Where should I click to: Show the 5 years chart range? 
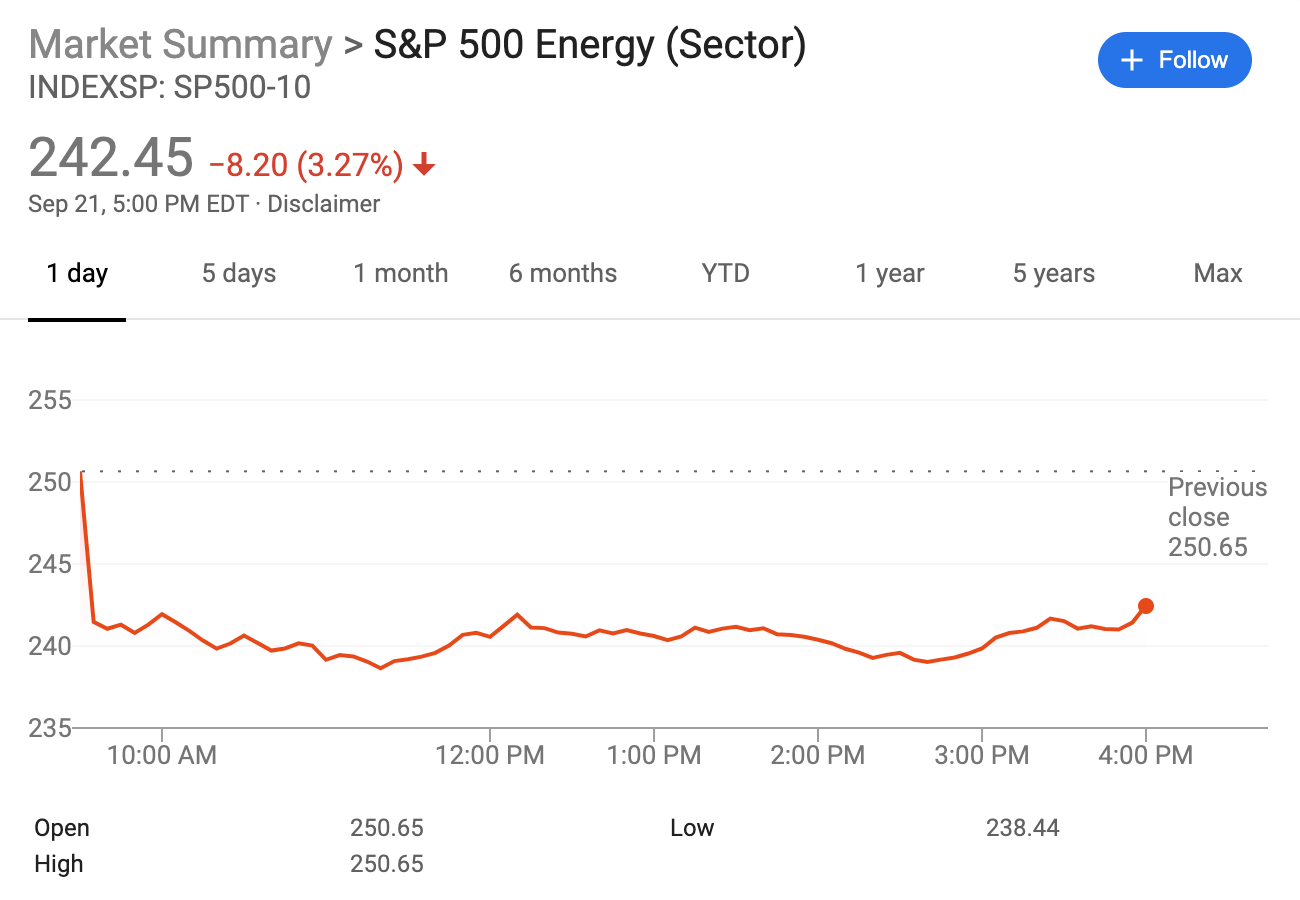click(1054, 274)
